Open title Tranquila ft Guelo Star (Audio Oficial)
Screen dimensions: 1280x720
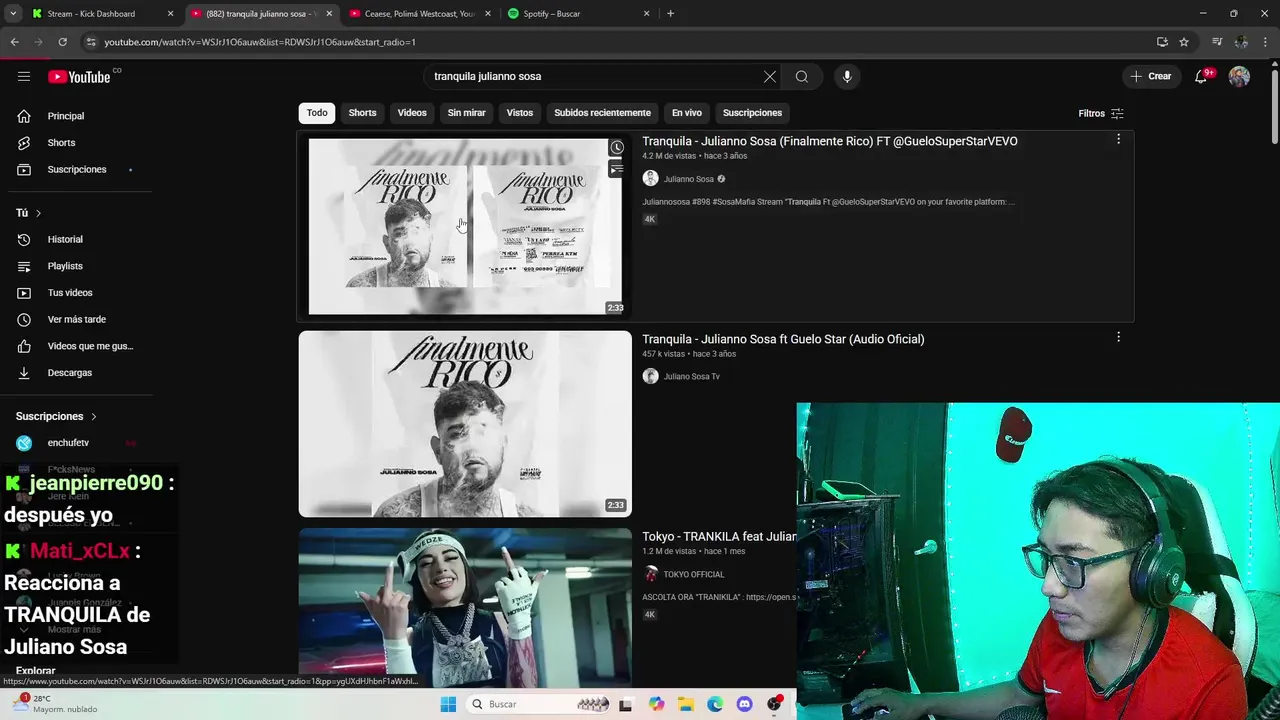(783, 339)
